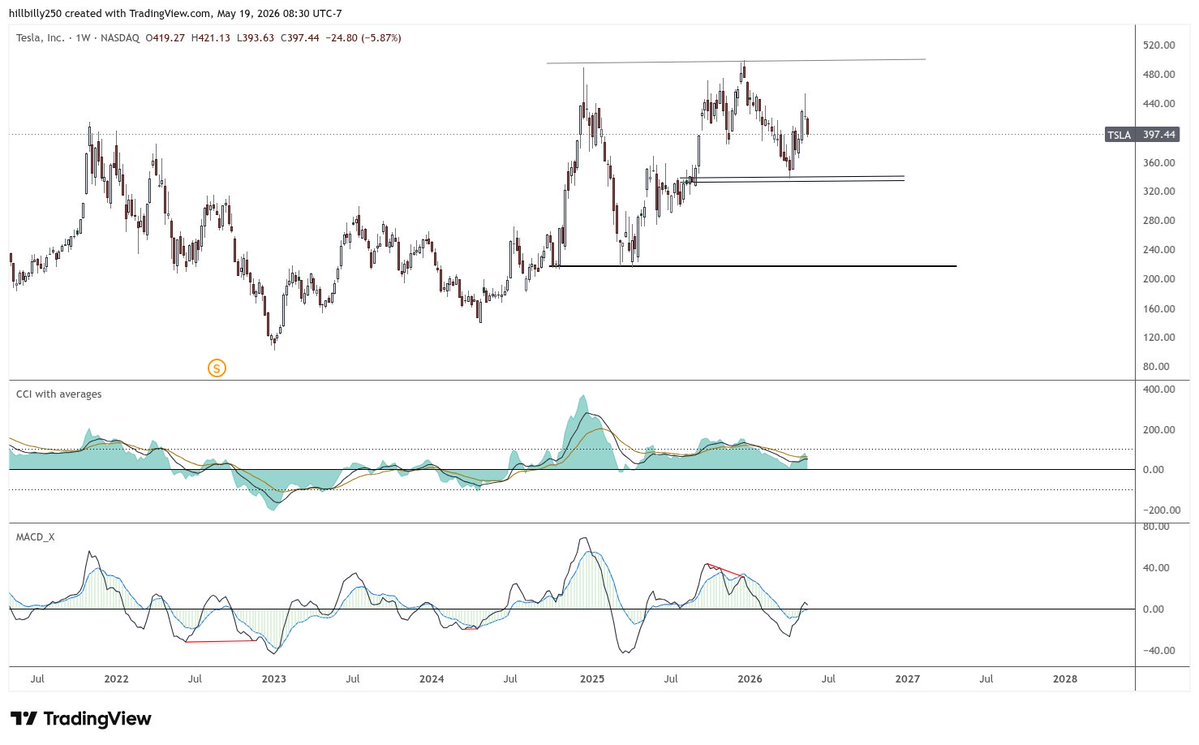The height and width of the screenshot is (745, 1199).
Task: Click the low value L393.63
Action: click(255, 37)
